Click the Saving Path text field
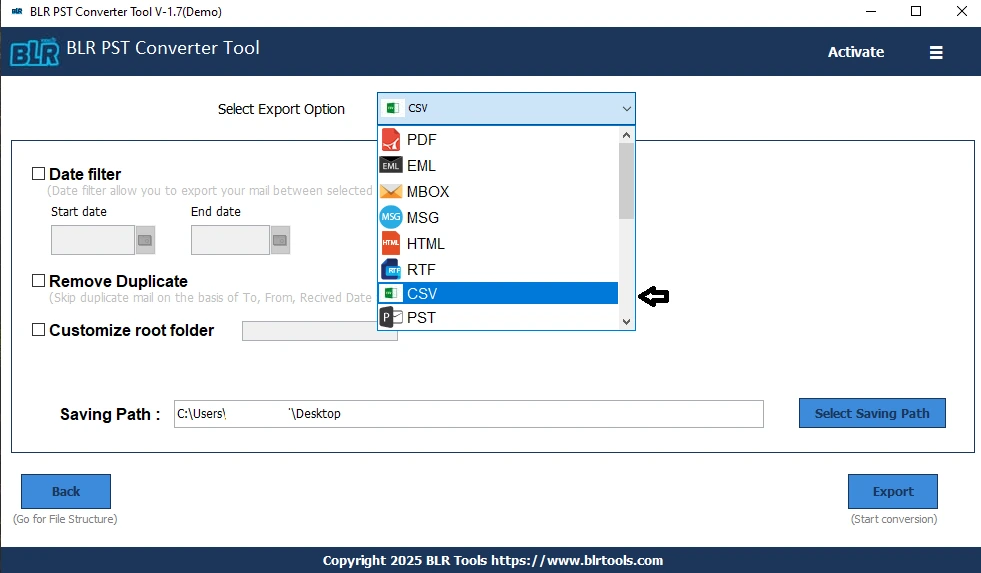 [x=469, y=413]
